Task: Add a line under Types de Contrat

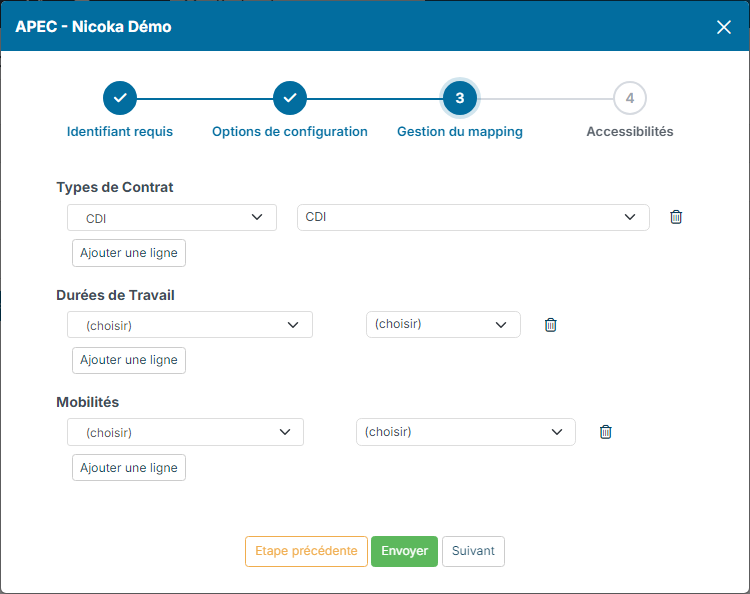Action: 129,253
